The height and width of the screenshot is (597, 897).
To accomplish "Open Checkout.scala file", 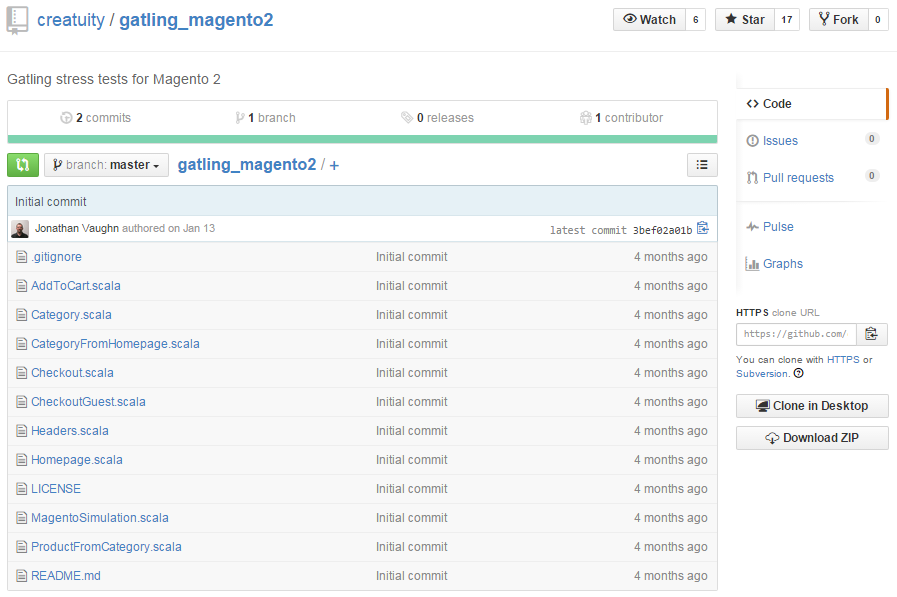I will pyautogui.click(x=72, y=373).
